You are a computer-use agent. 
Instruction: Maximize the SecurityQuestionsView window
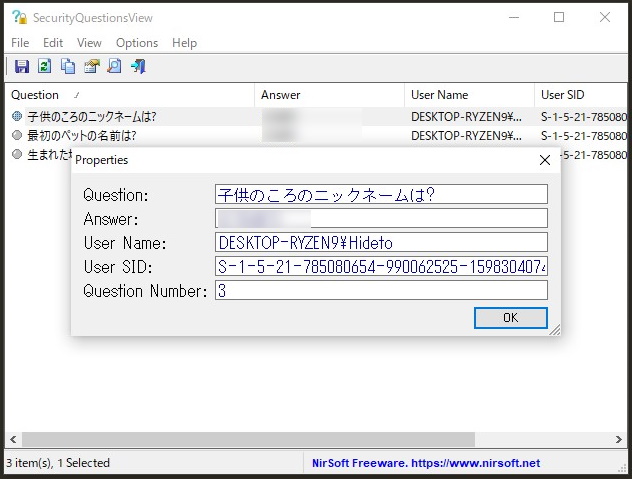pyautogui.click(x=559, y=17)
